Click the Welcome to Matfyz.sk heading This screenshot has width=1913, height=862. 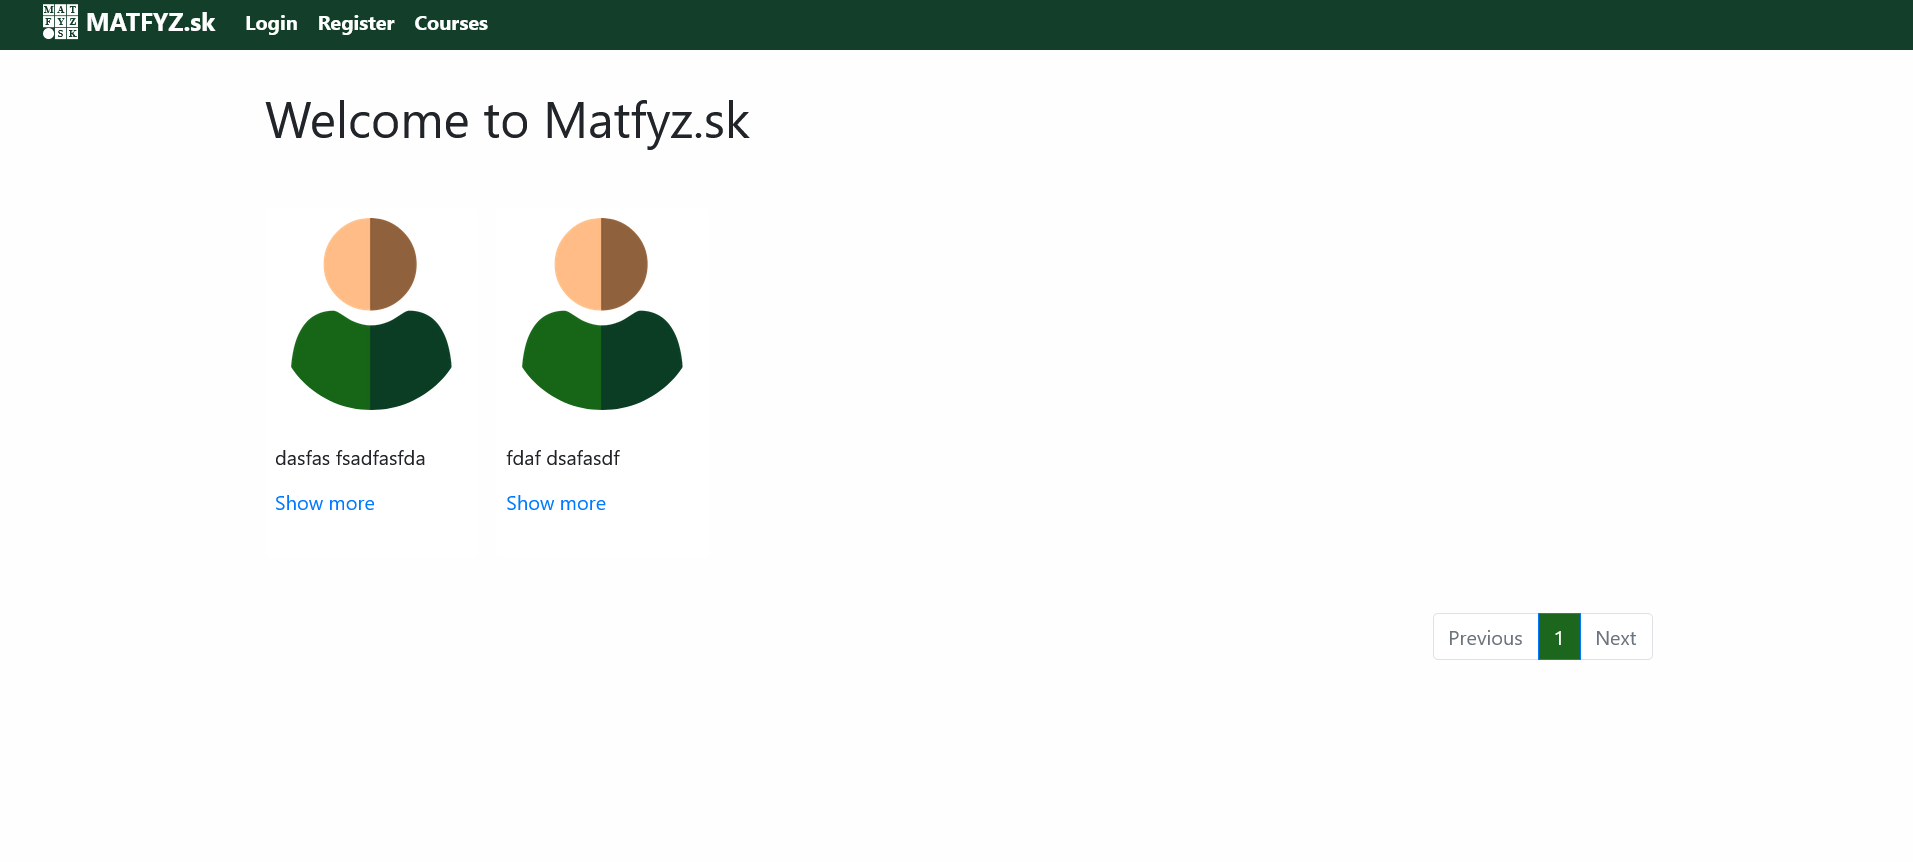(507, 121)
